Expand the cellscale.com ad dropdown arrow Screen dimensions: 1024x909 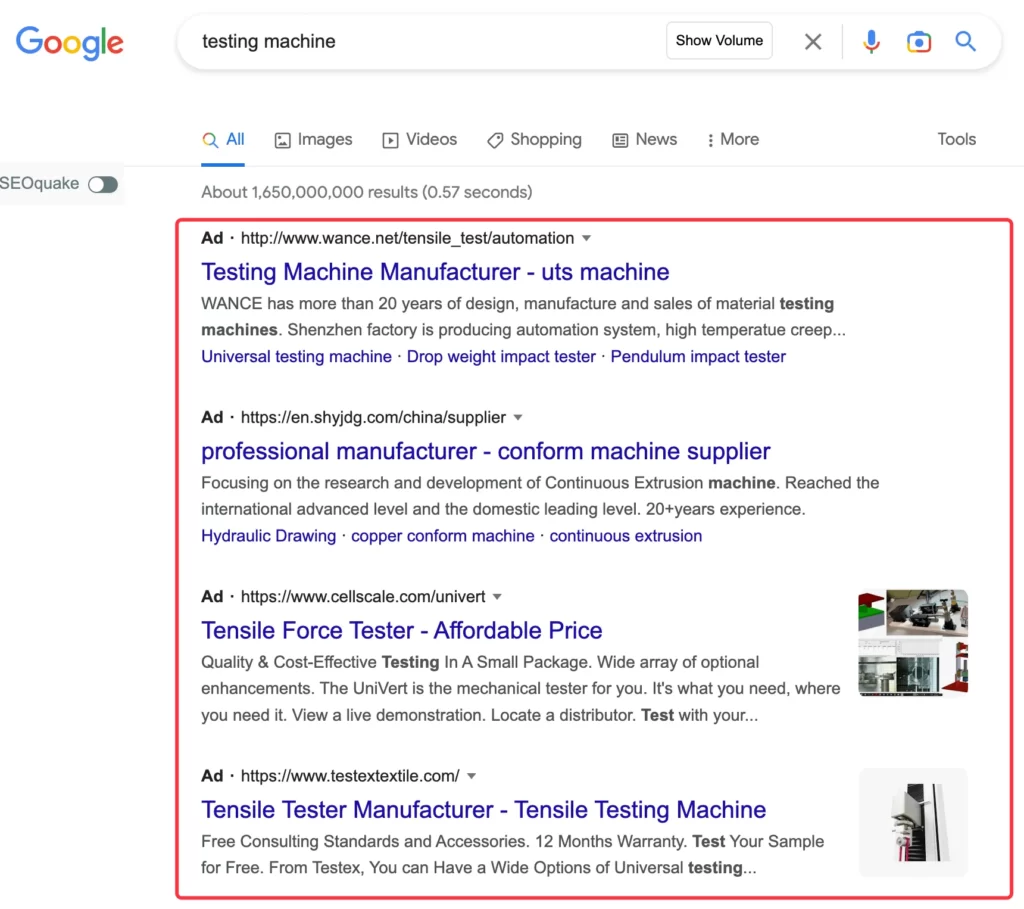[x=497, y=597]
